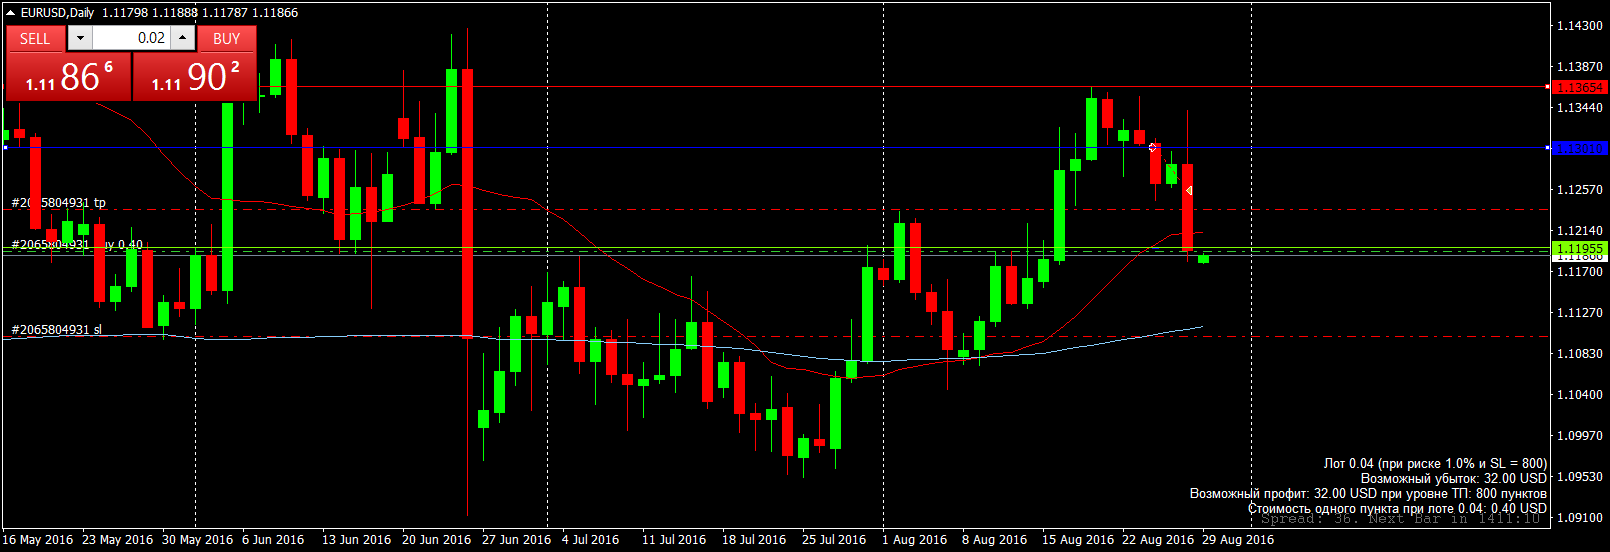Screen dimensions: 1610x552
Task: Grab the blue horizontal line end handle
Action: point(1548,148)
